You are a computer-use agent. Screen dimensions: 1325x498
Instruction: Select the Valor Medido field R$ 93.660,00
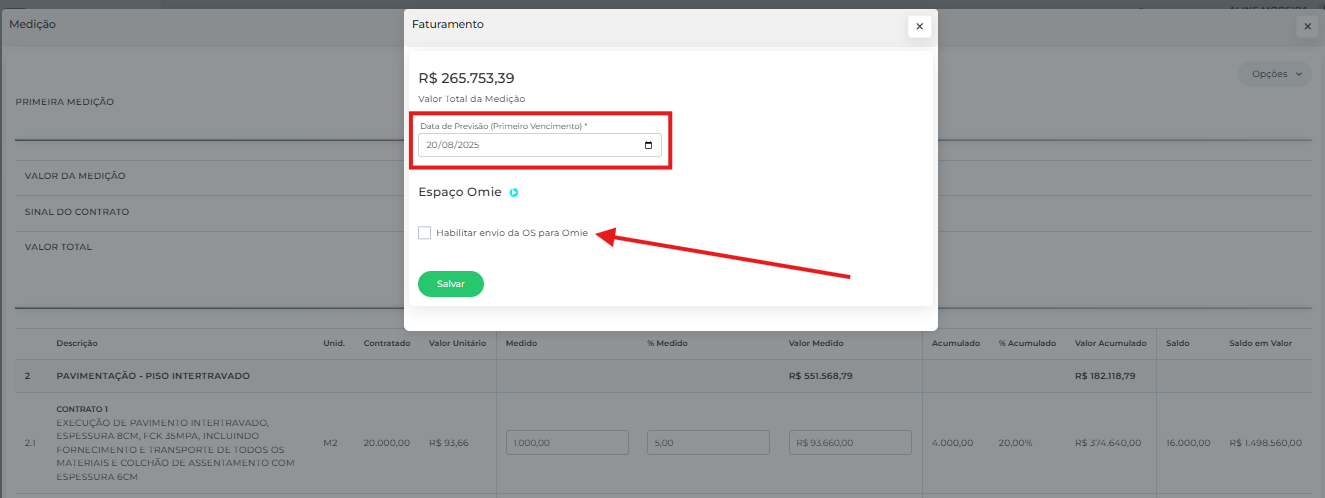849,443
